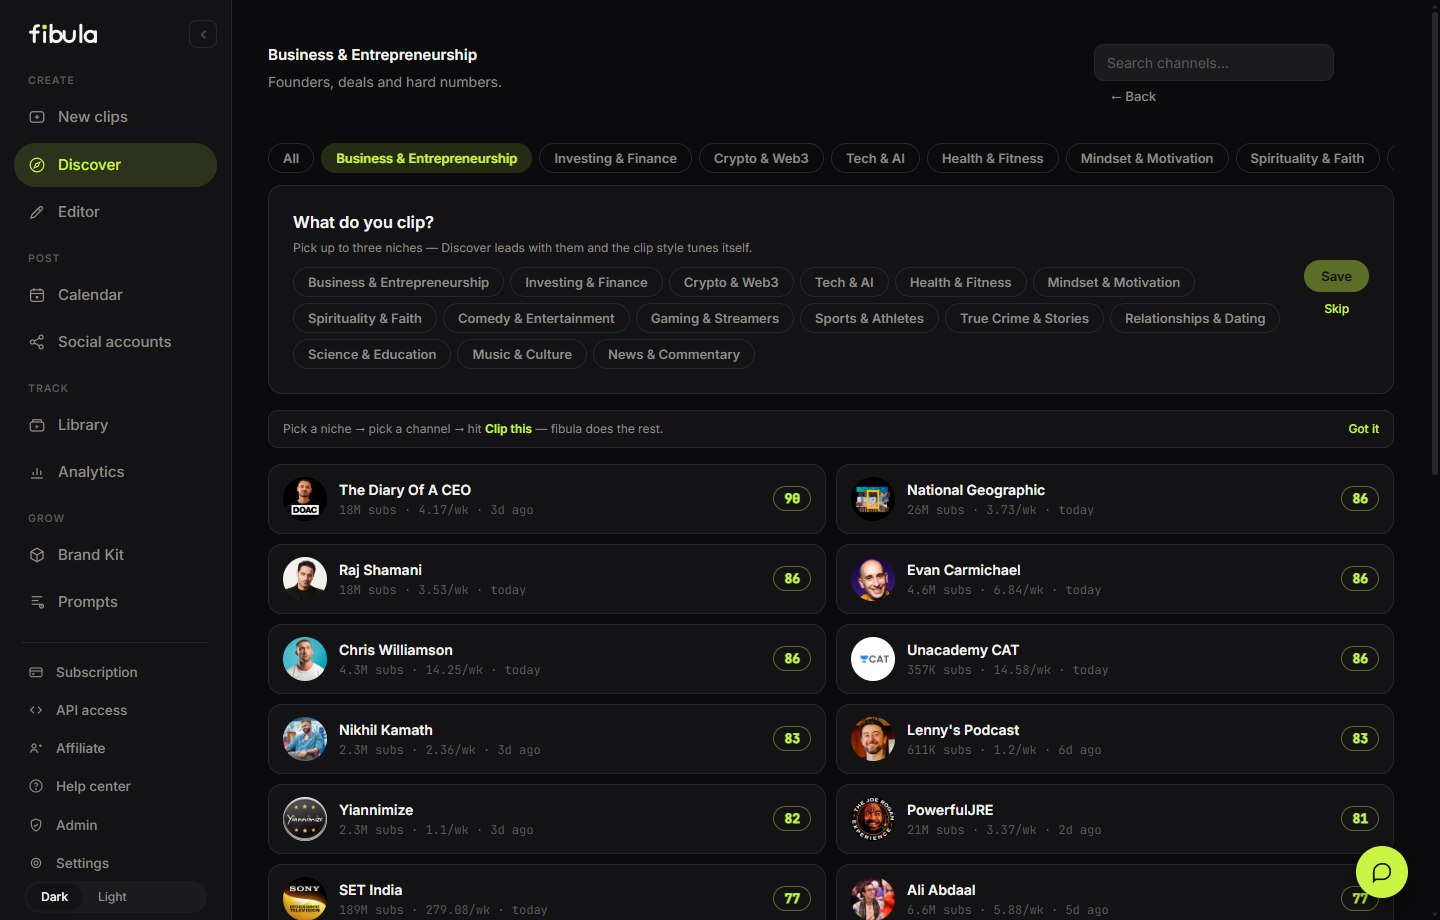Open the Chris Williamson channel card
1440x920 pixels.
tap(546, 659)
